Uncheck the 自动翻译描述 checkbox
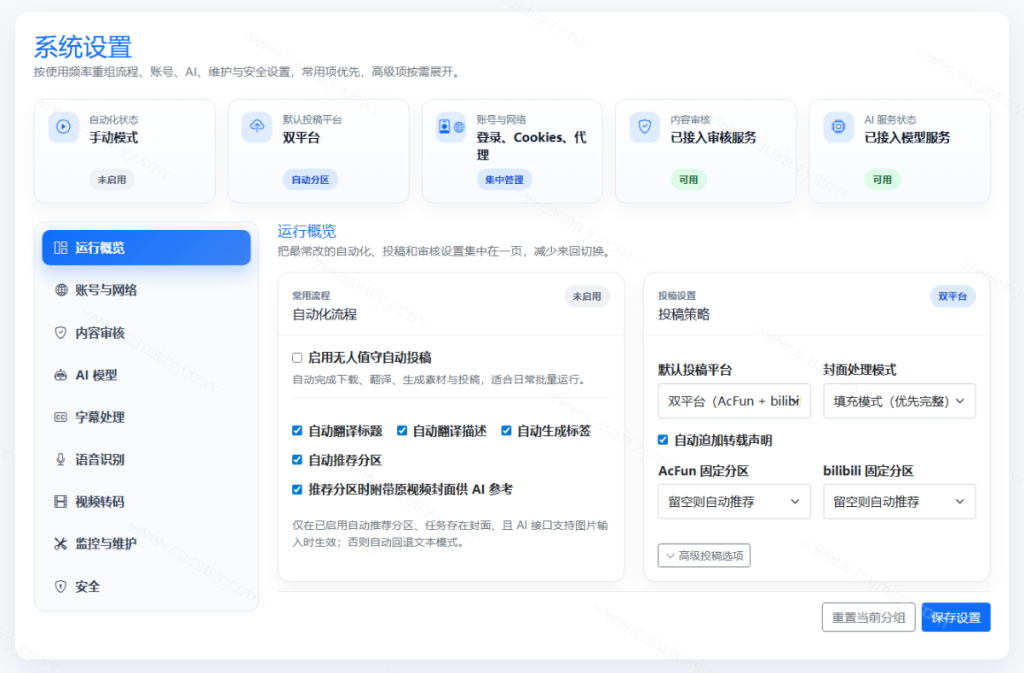The width and height of the screenshot is (1024, 673). tap(402, 431)
